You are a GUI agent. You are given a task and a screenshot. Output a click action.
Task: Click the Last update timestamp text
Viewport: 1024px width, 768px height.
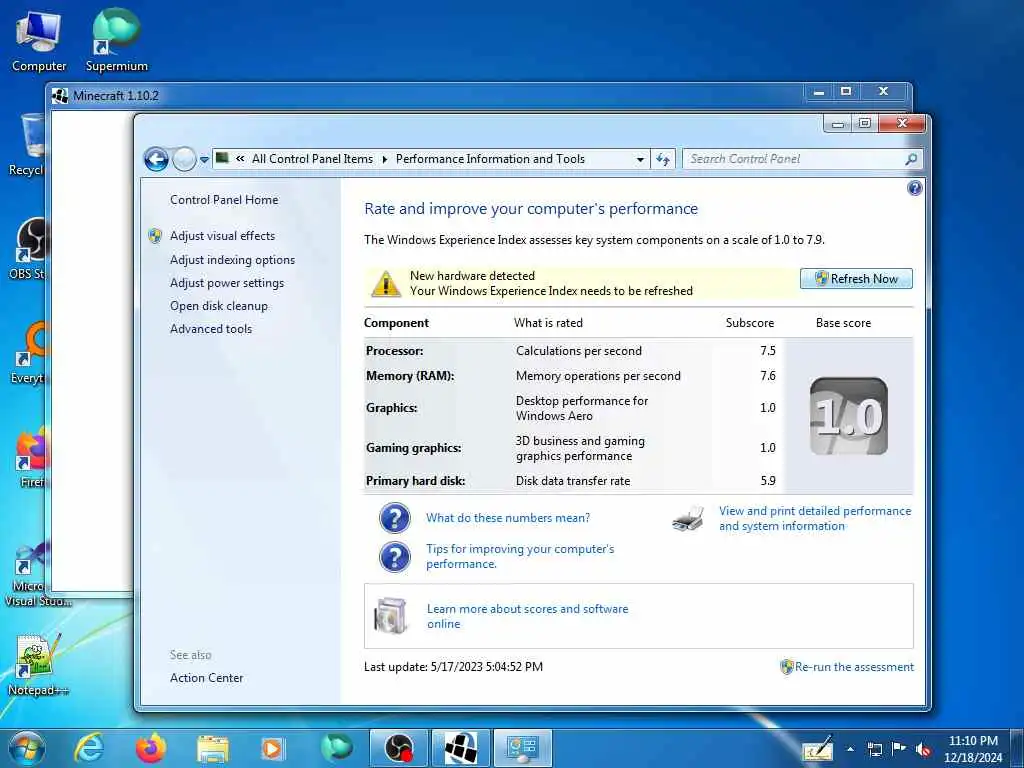click(x=453, y=667)
